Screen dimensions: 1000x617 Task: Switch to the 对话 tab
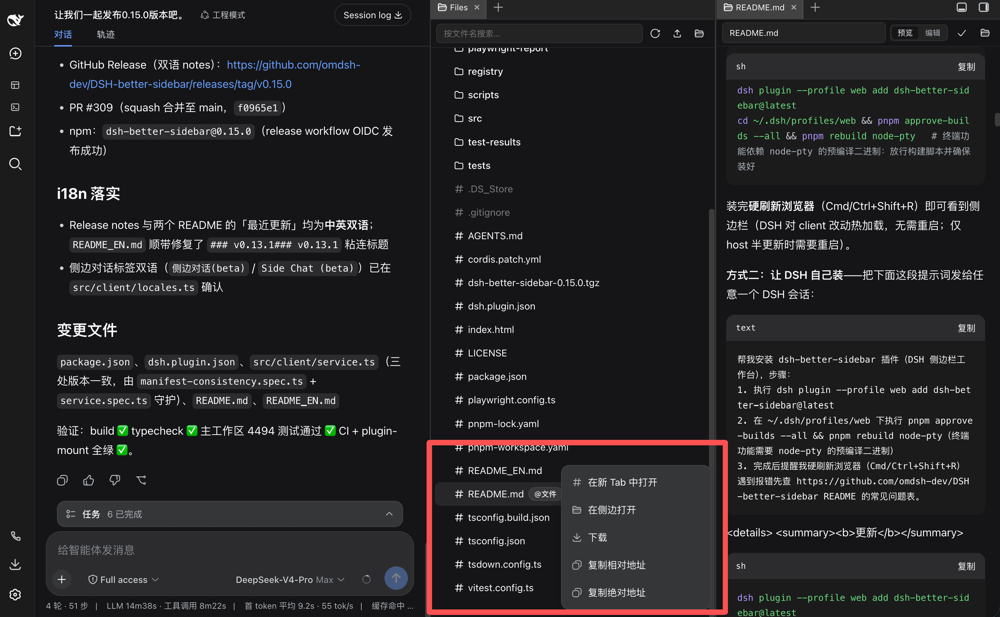point(62,34)
